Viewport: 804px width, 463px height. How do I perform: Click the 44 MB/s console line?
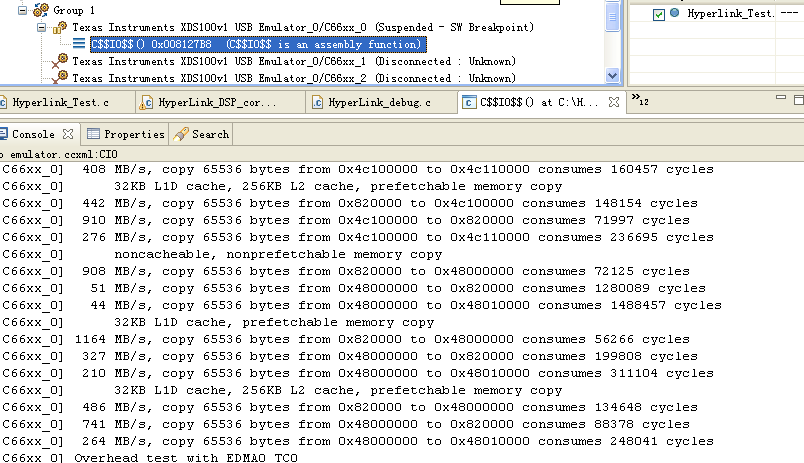coord(361,305)
